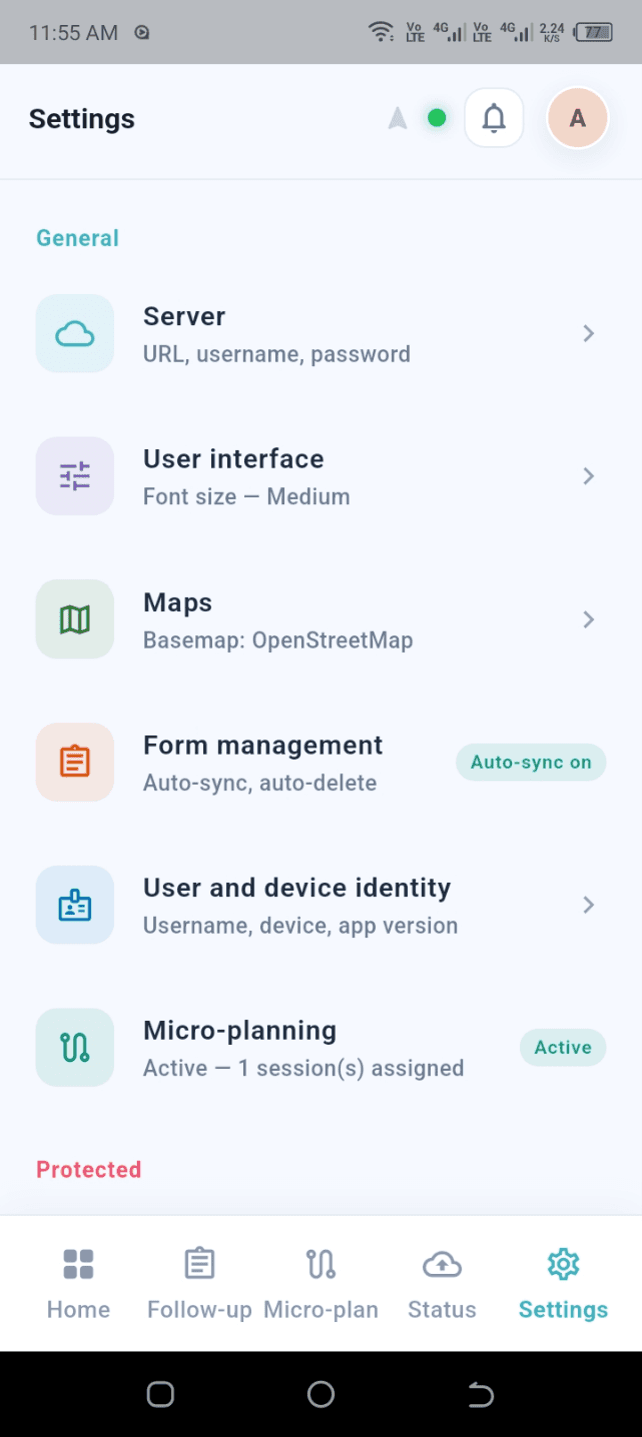Tap the Home grid icon
Image resolution: width=642 pixels, height=1437 pixels.
click(x=78, y=1264)
